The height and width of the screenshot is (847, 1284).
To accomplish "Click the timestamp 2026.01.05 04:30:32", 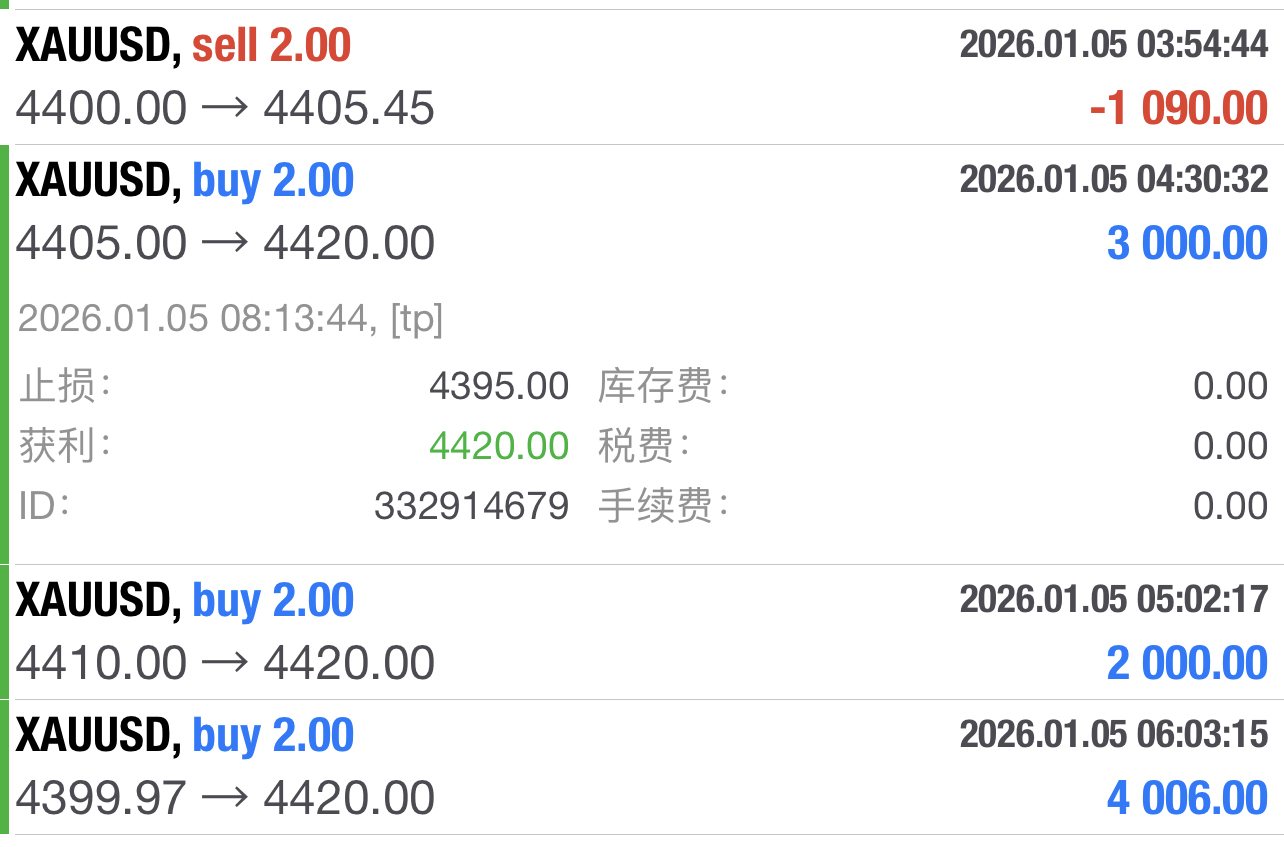I will click(1114, 180).
